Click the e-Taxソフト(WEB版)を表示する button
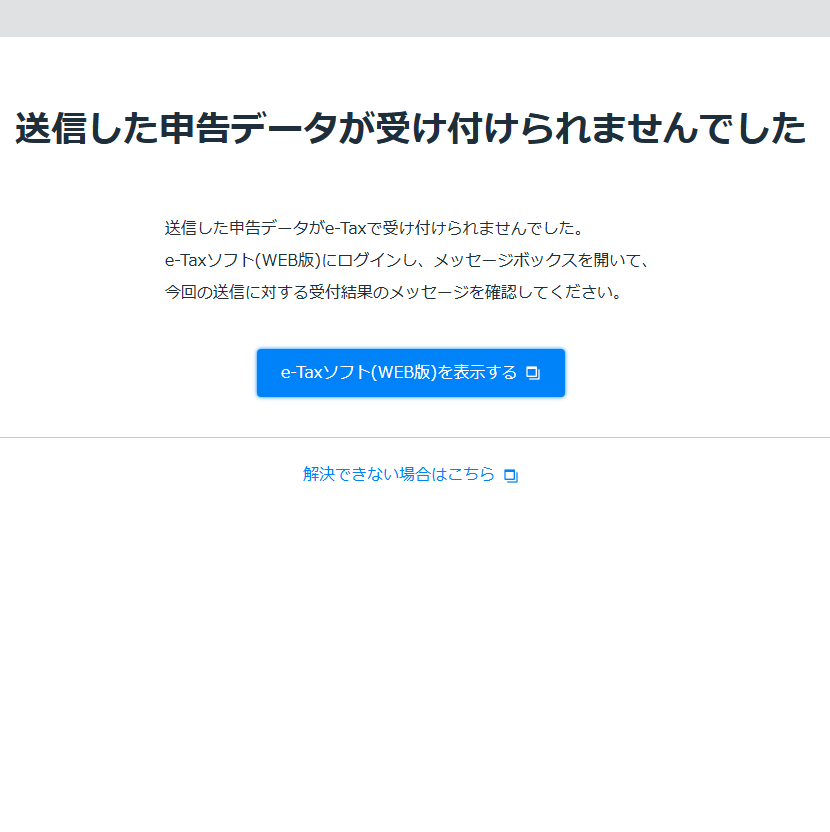Viewport: 830px width, 832px height. (410, 373)
